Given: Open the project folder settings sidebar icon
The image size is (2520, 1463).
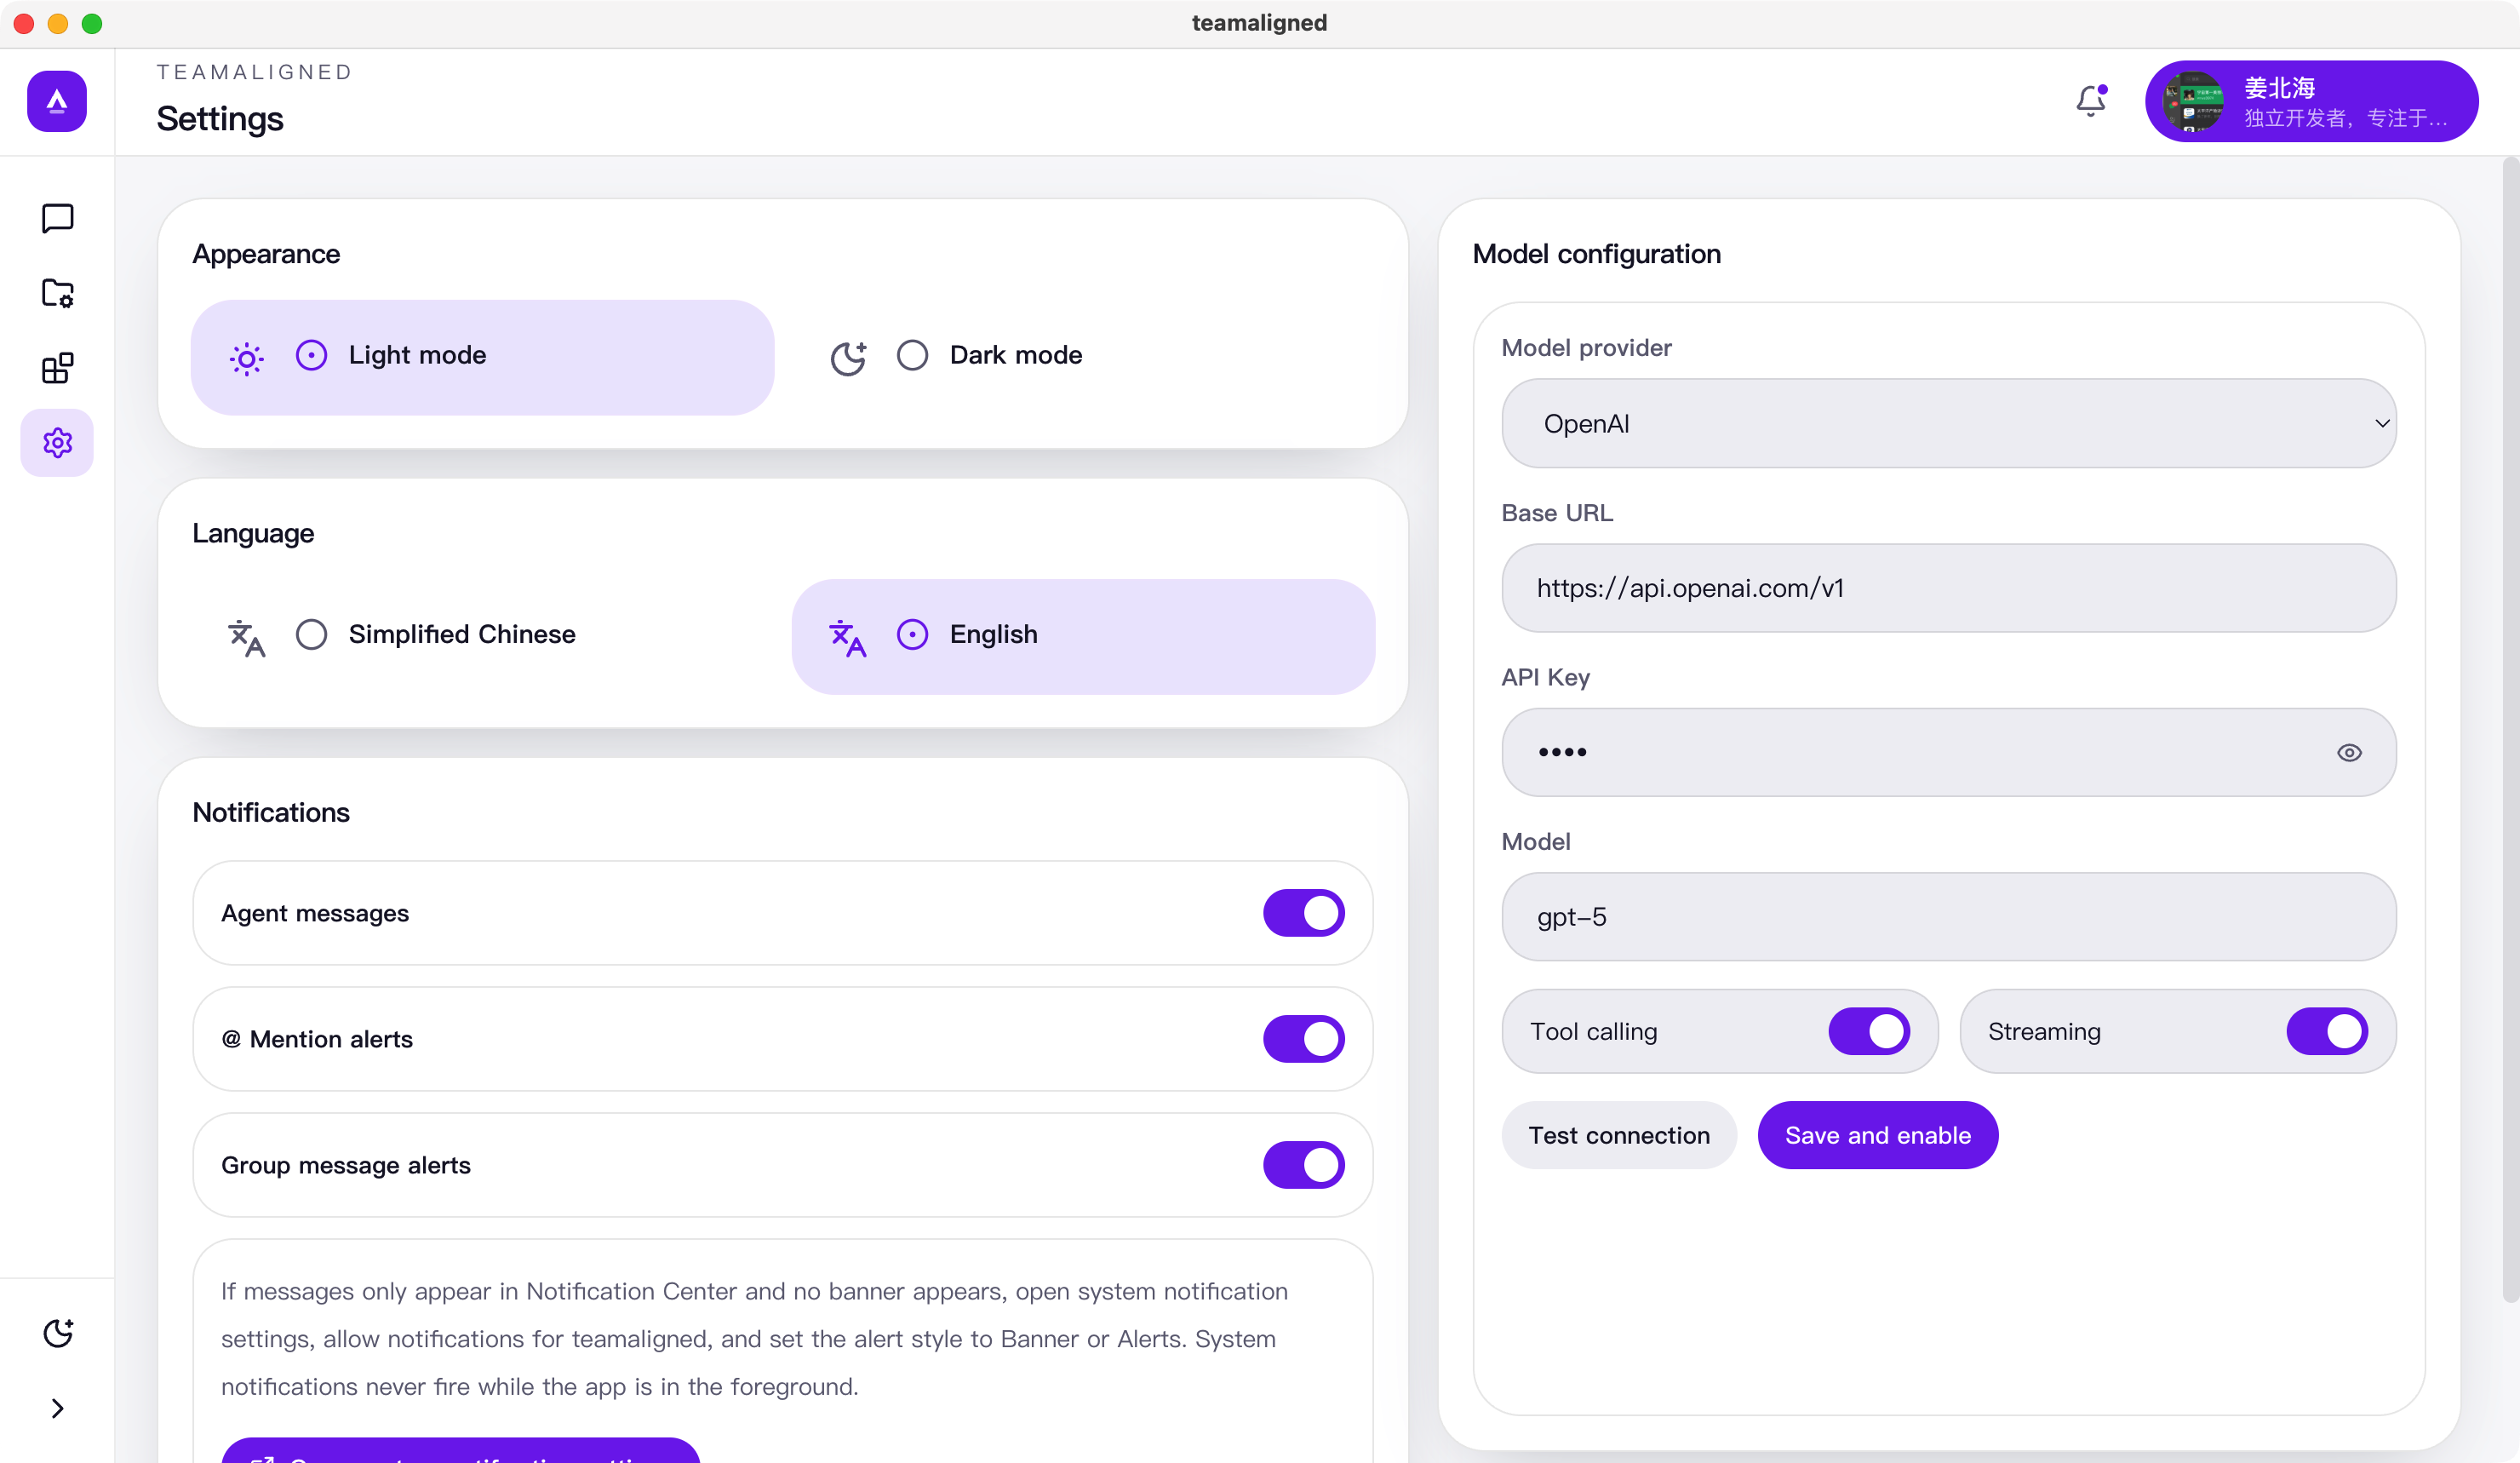Looking at the screenshot, I should pyautogui.click(x=57, y=293).
